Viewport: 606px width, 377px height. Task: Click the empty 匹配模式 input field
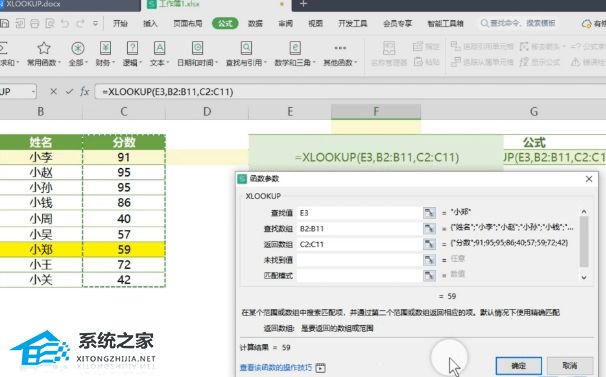pos(359,275)
